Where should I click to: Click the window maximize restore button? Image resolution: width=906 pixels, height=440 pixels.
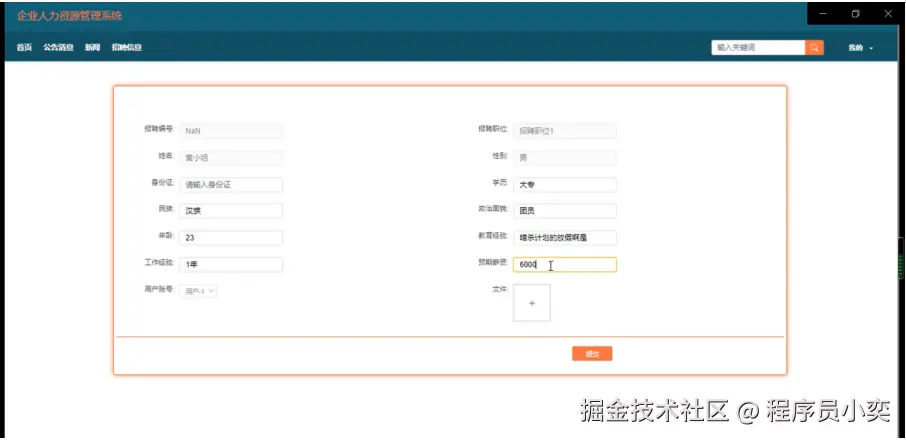(856, 14)
